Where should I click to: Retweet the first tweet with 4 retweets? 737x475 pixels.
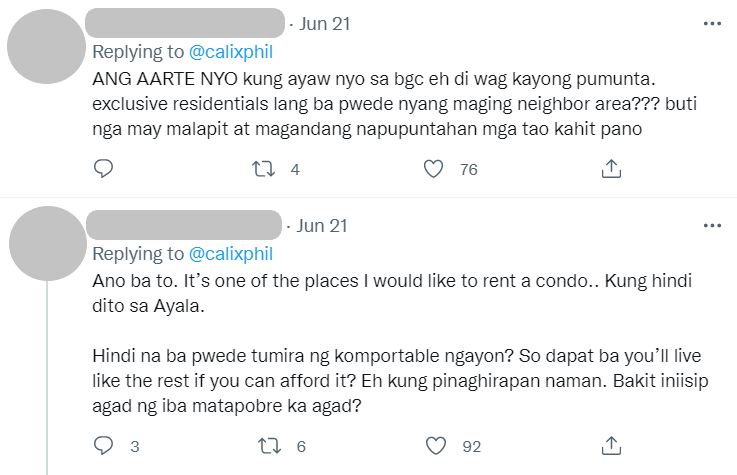pos(263,169)
